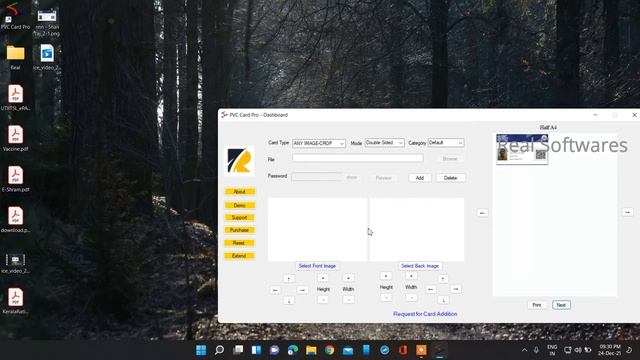Image resolution: width=640 pixels, height=360 pixels.
Task: Open Task View from the taskbar
Action: point(238,350)
